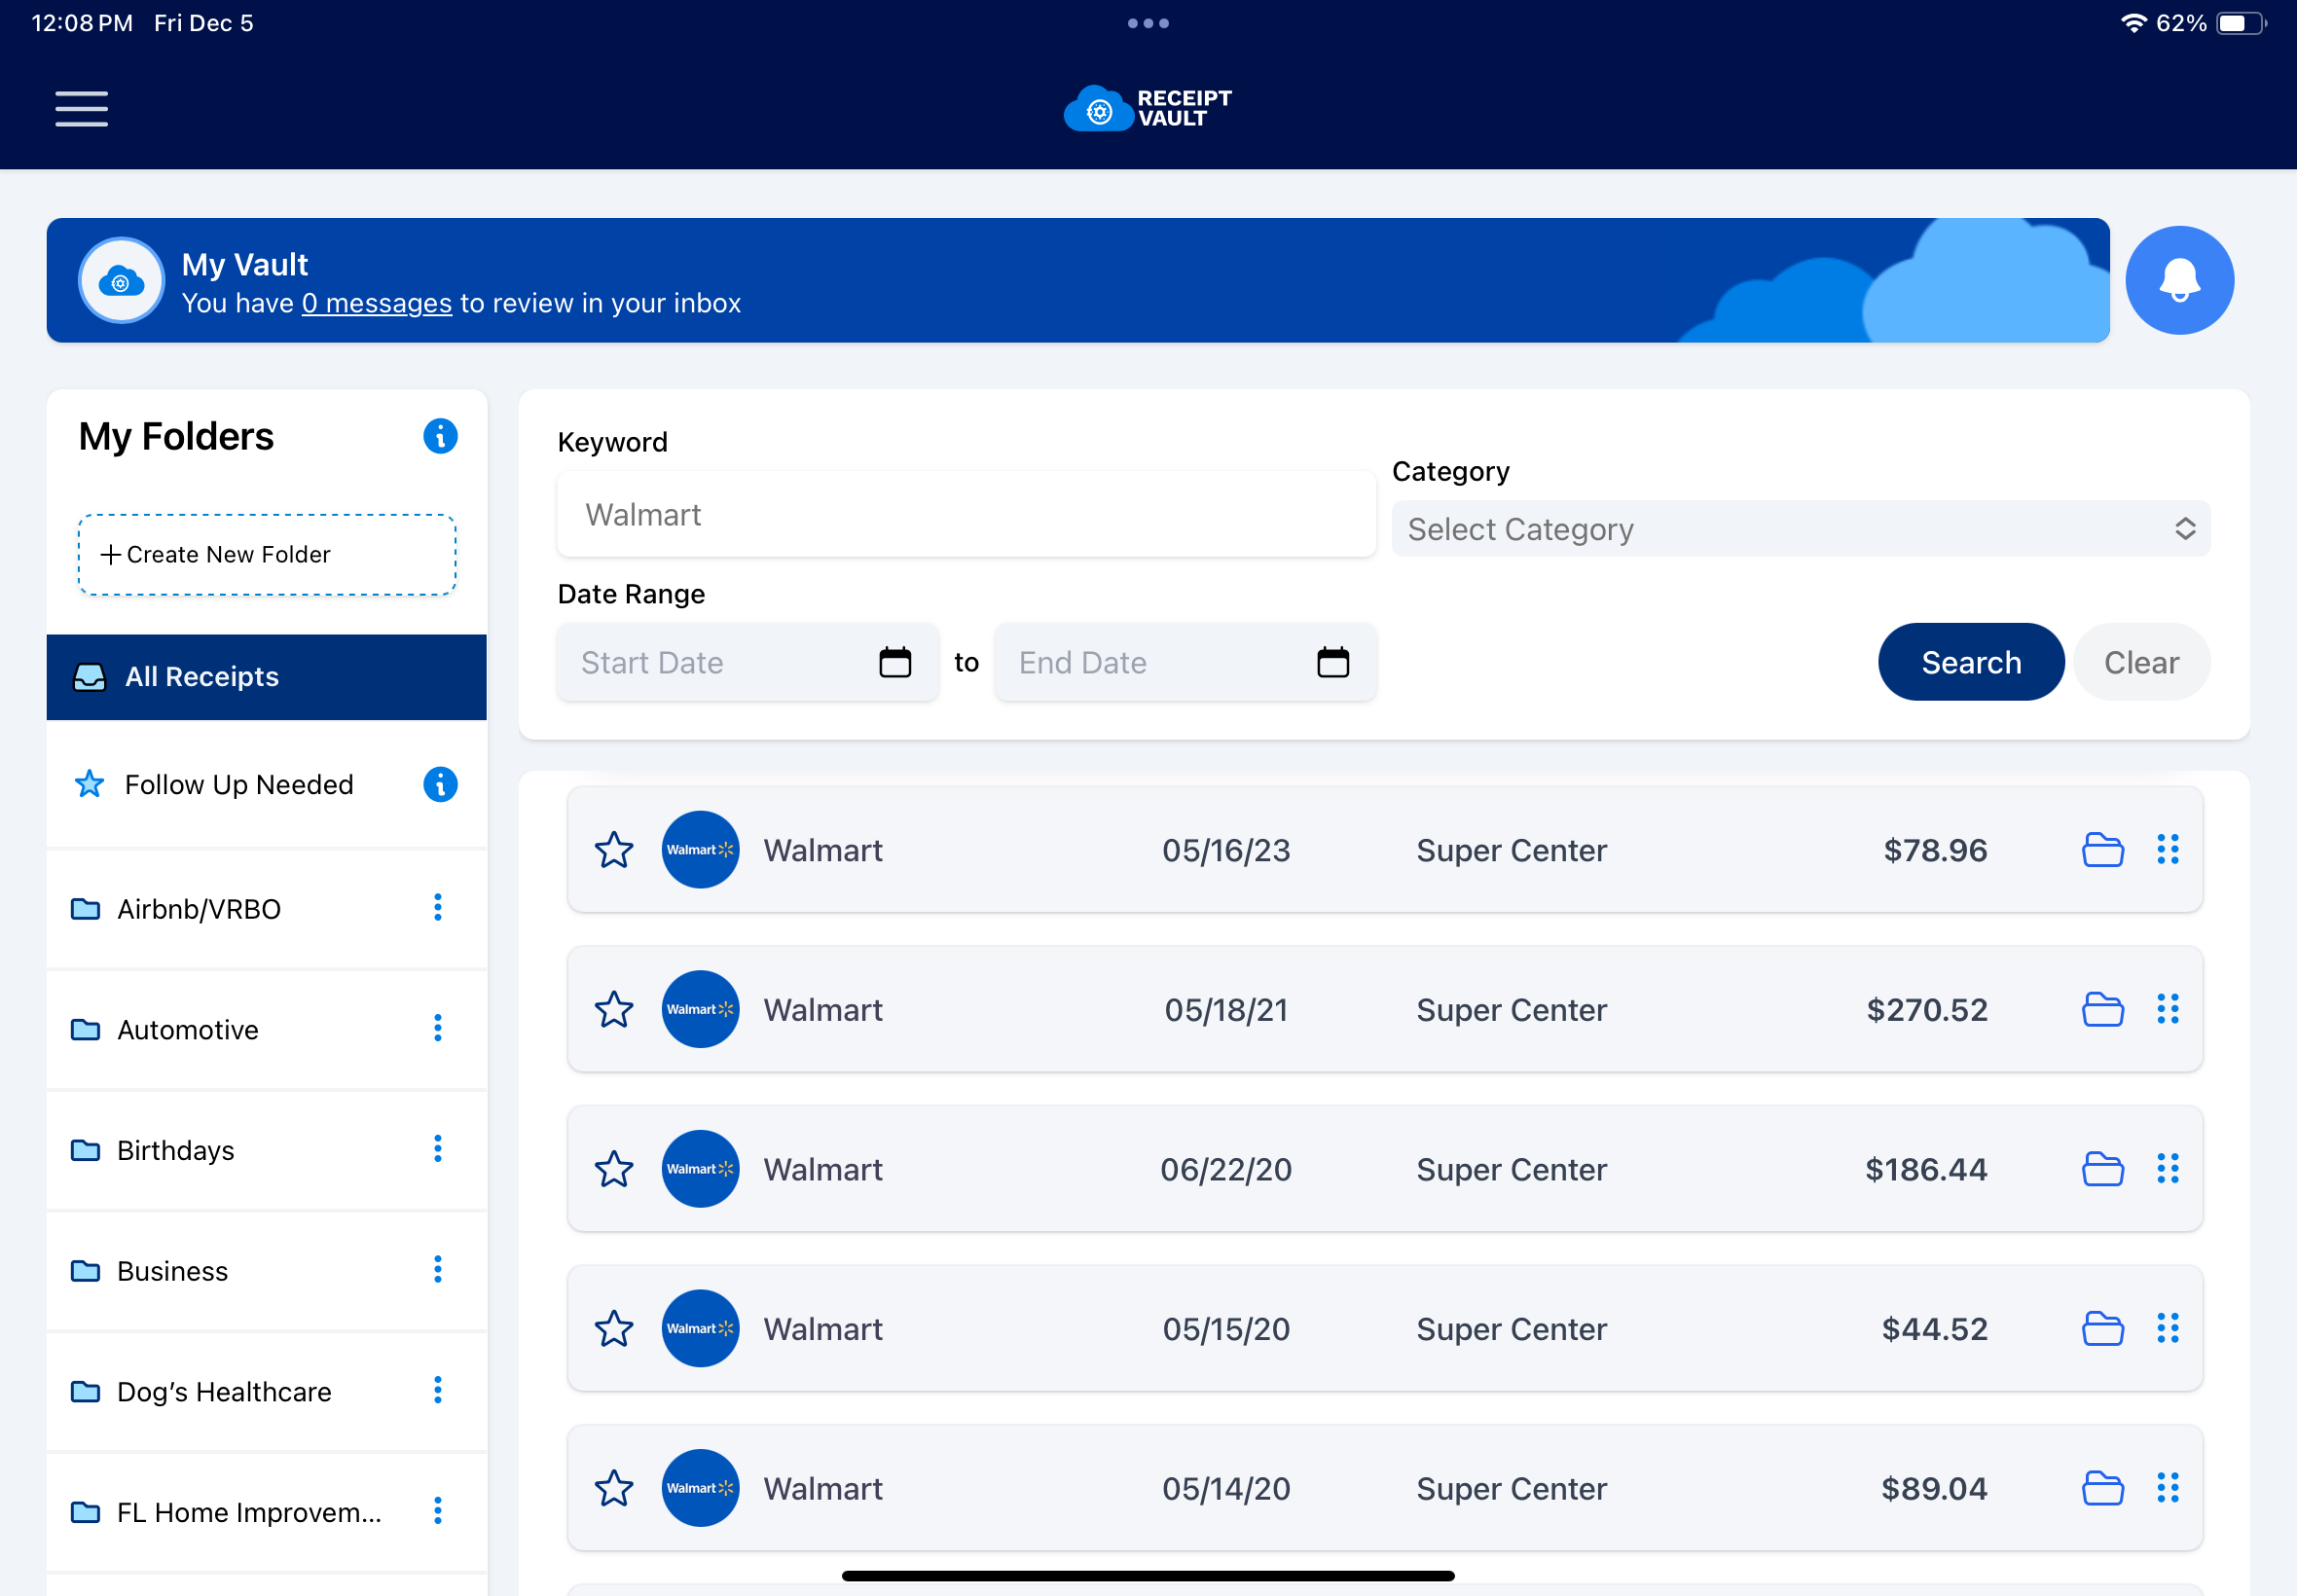Open Airbnb/VRBO folder options menu
The image size is (2297, 1596).
(x=437, y=908)
